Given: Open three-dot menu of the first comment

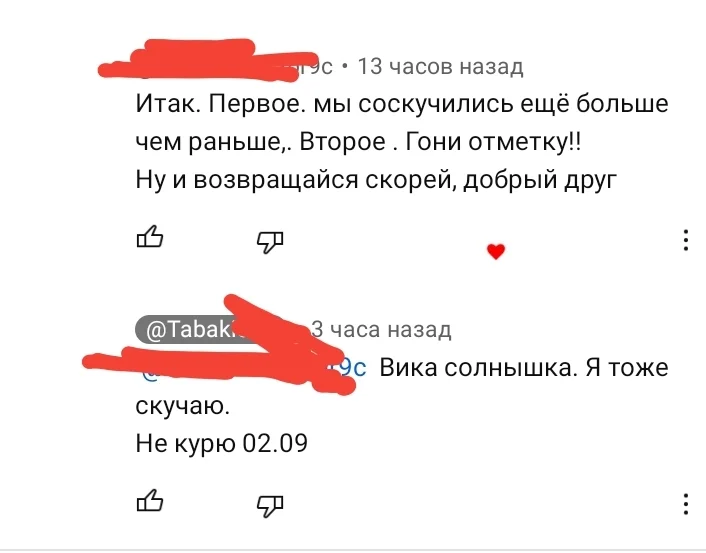Looking at the screenshot, I should [x=685, y=240].
